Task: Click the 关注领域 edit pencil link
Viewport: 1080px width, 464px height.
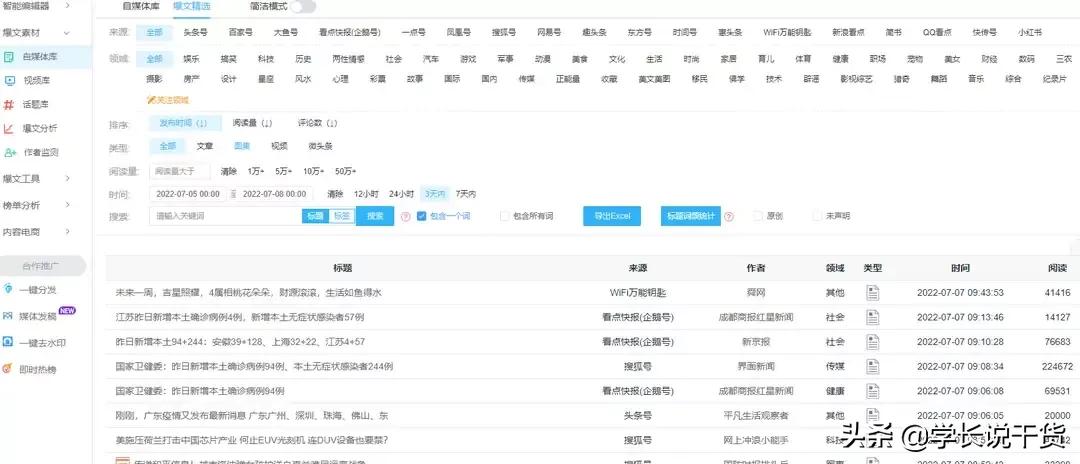Action: pos(168,101)
